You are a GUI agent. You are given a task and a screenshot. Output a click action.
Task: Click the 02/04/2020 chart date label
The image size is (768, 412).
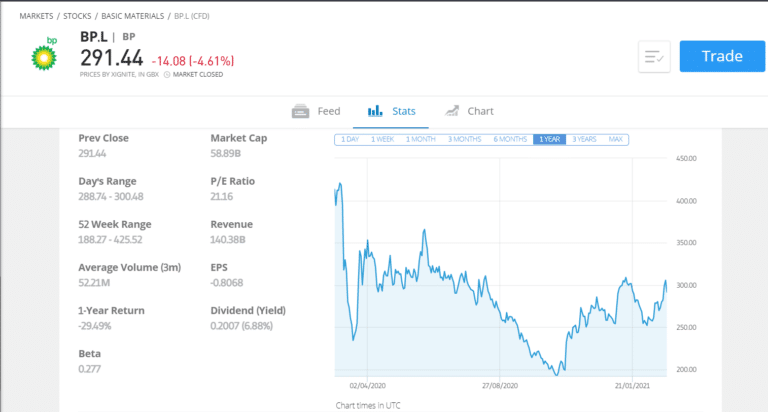tap(367, 386)
